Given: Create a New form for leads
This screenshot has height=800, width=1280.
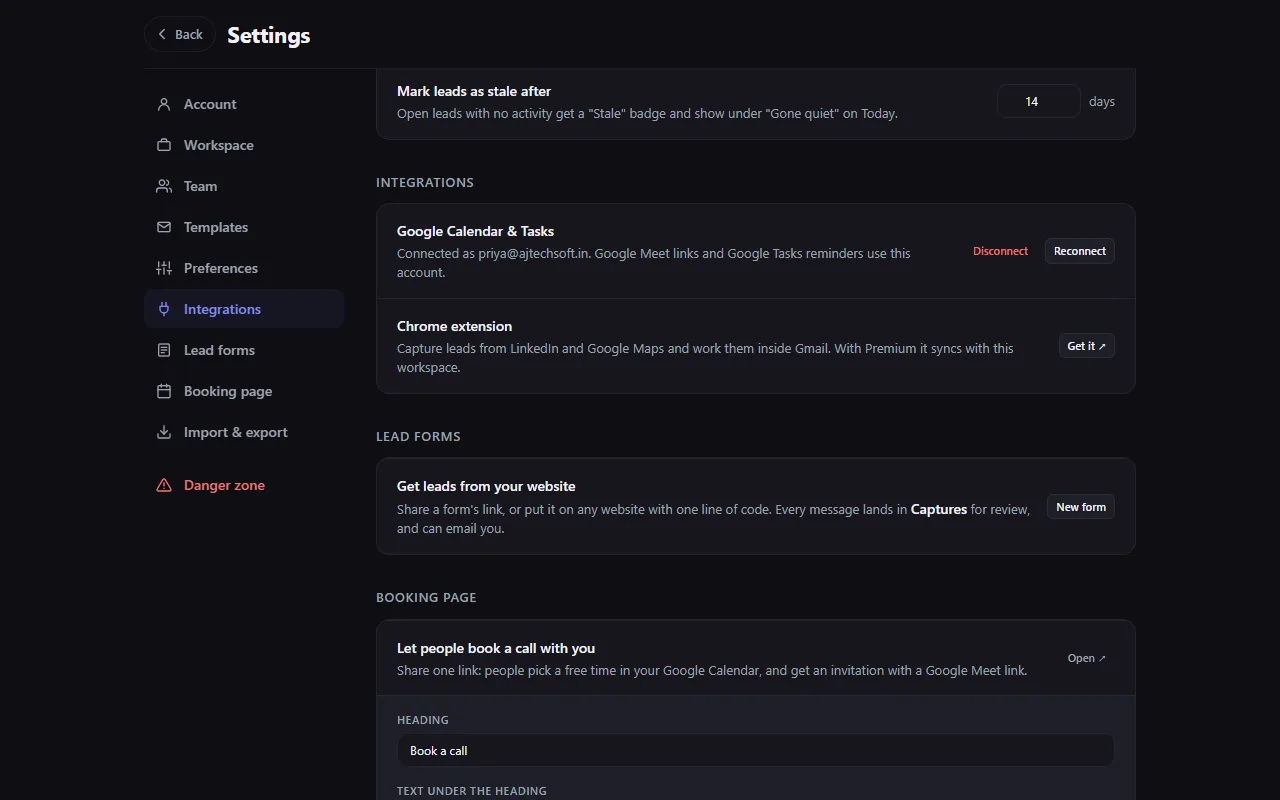Looking at the screenshot, I should (x=1081, y=507).
